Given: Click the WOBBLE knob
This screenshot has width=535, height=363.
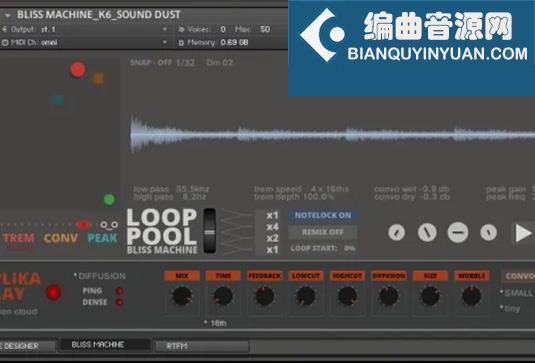Looking at the screenshot, I should pyautogui.click(x=472, y=296).
